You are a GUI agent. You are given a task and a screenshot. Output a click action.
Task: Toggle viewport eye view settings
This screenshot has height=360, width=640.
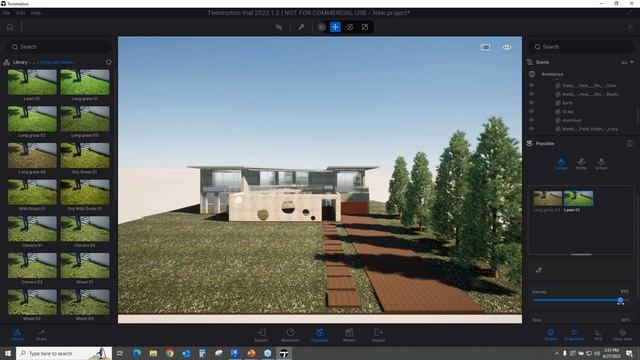pos(507,47)
